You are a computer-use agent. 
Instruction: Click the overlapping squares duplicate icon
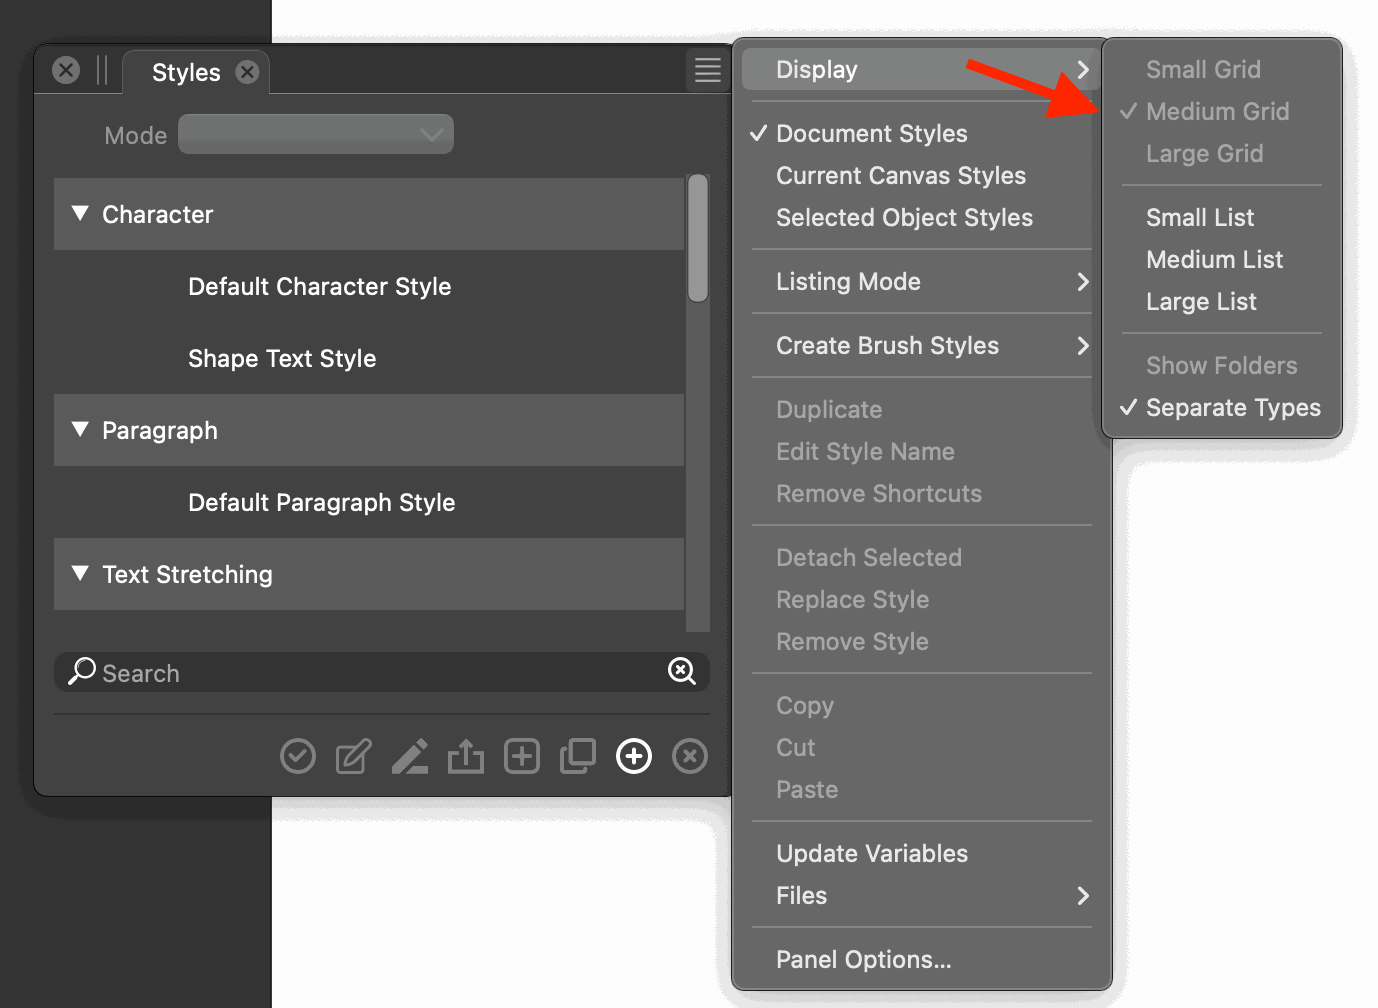(577, 756)
